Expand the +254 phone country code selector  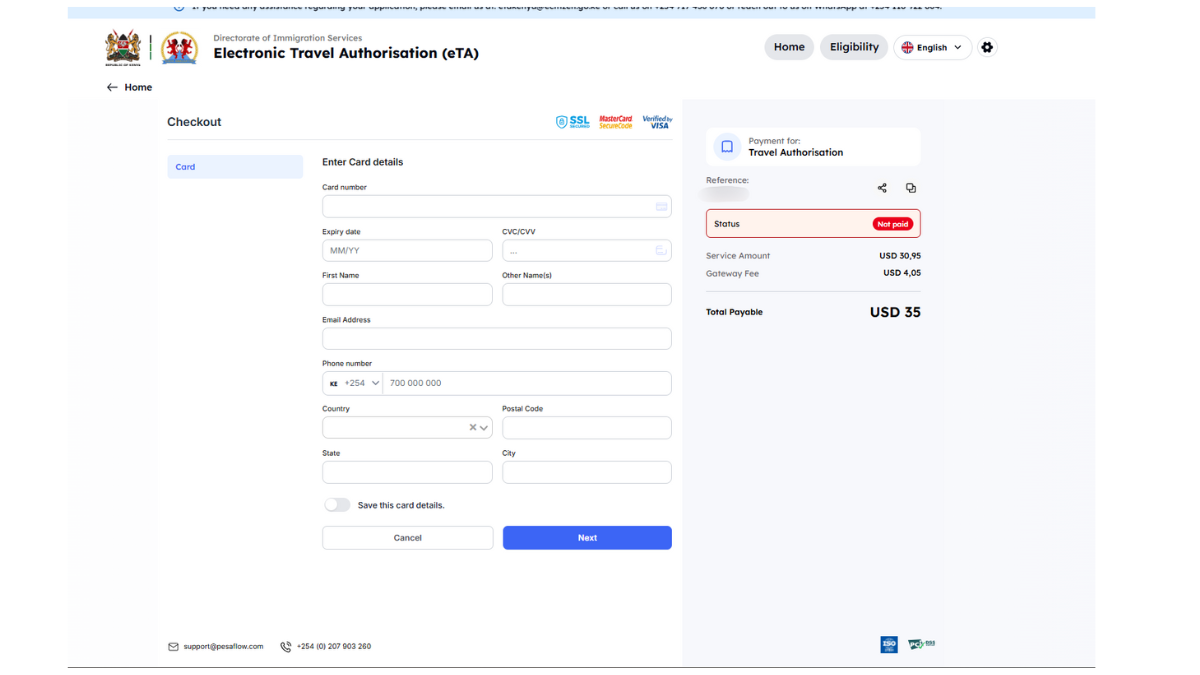pyautogui.click(x=353, y=383)
